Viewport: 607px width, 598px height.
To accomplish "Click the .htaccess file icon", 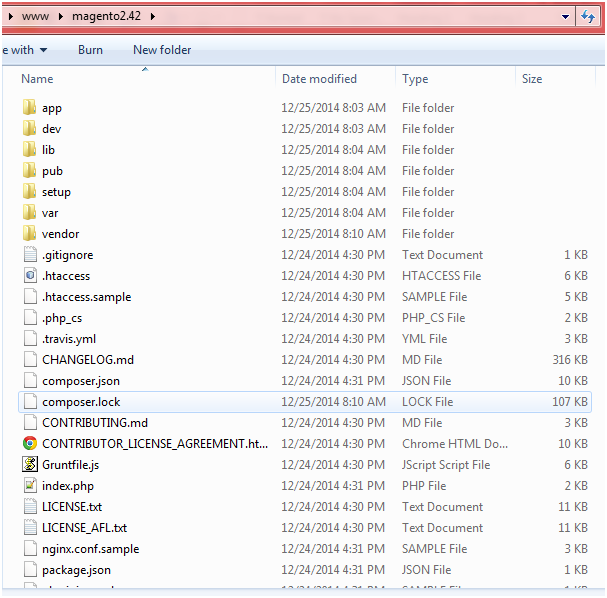I will (30, 276).
